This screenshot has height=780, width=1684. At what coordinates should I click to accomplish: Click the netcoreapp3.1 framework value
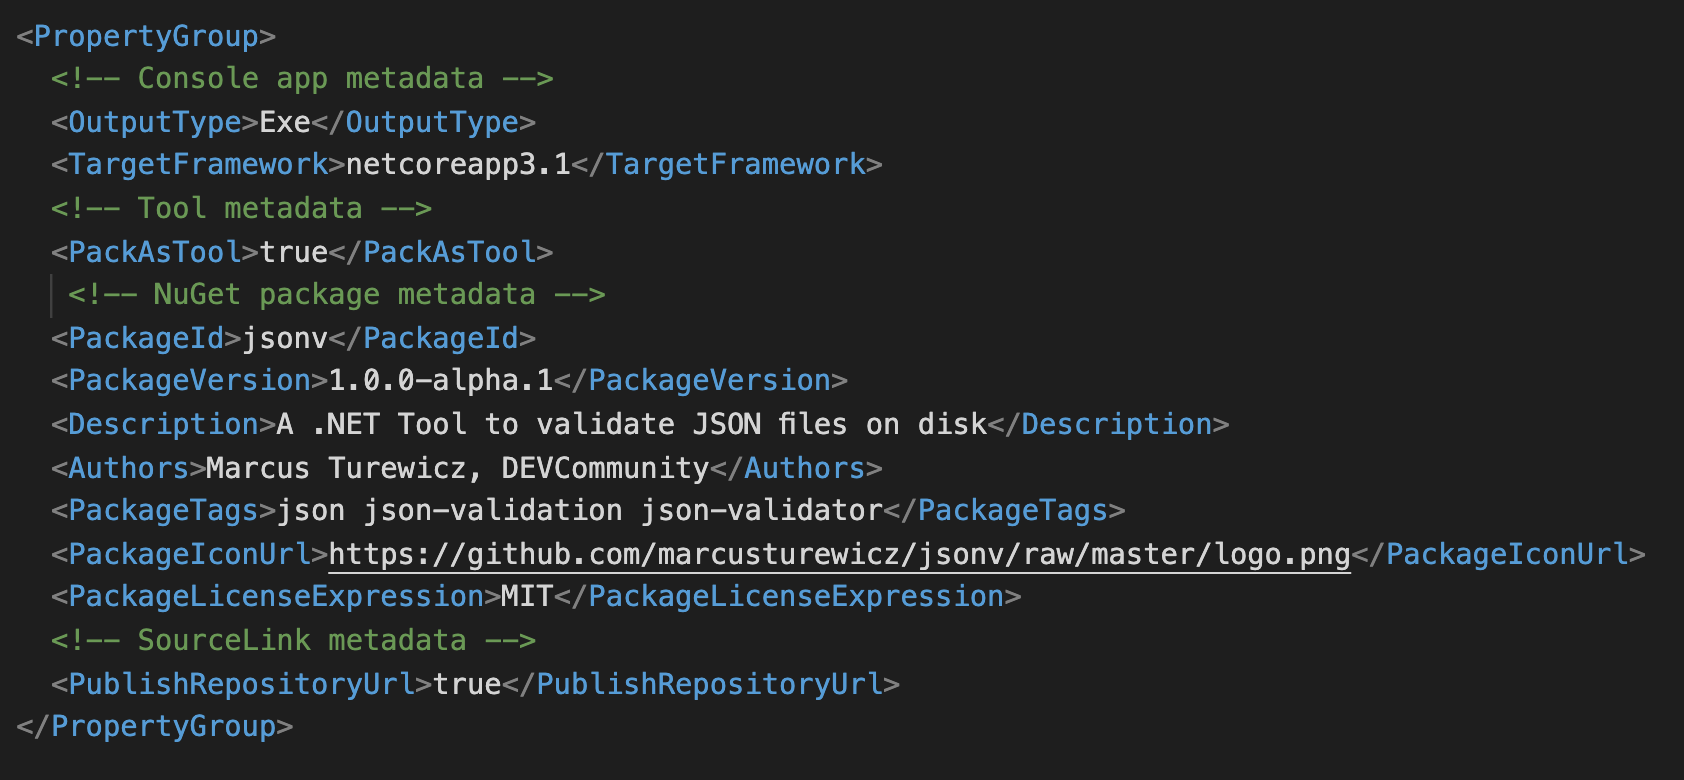[458, 165]
